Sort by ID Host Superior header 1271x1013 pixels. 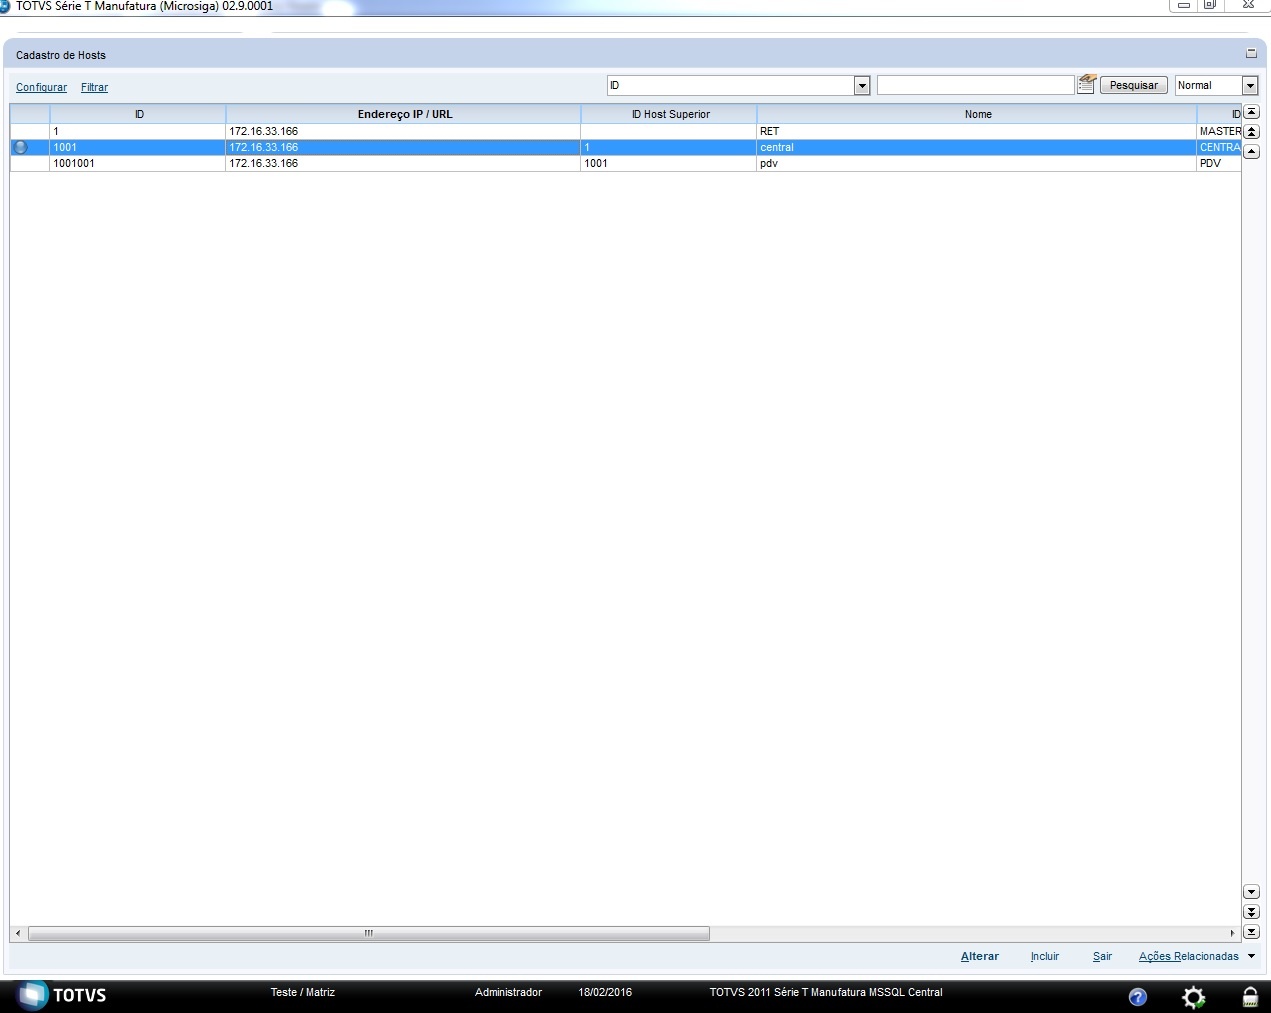point(669,114)
